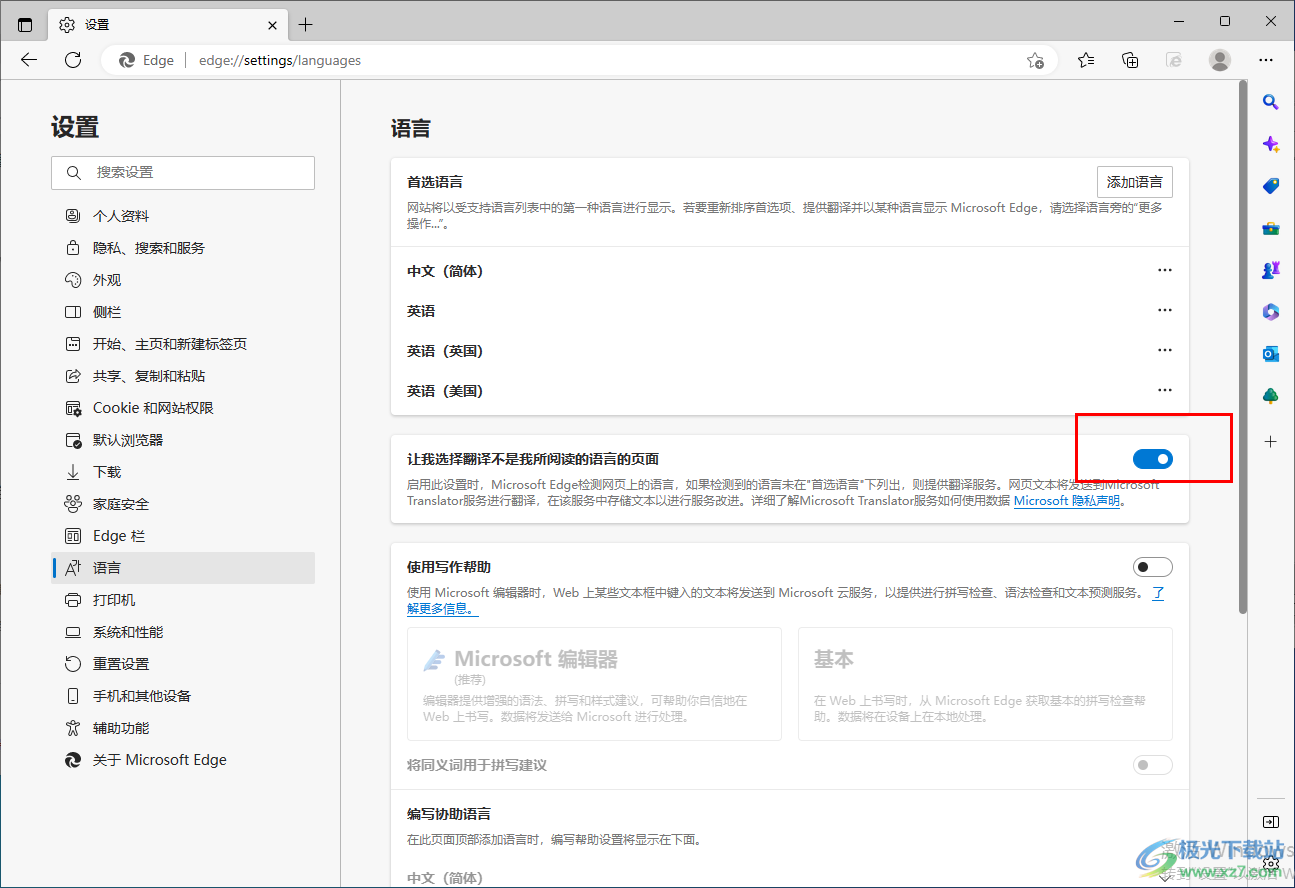The height and width of the screenshot is (888, 1295).
Task: Open 打印机 settings
Action: pos(183,600)
